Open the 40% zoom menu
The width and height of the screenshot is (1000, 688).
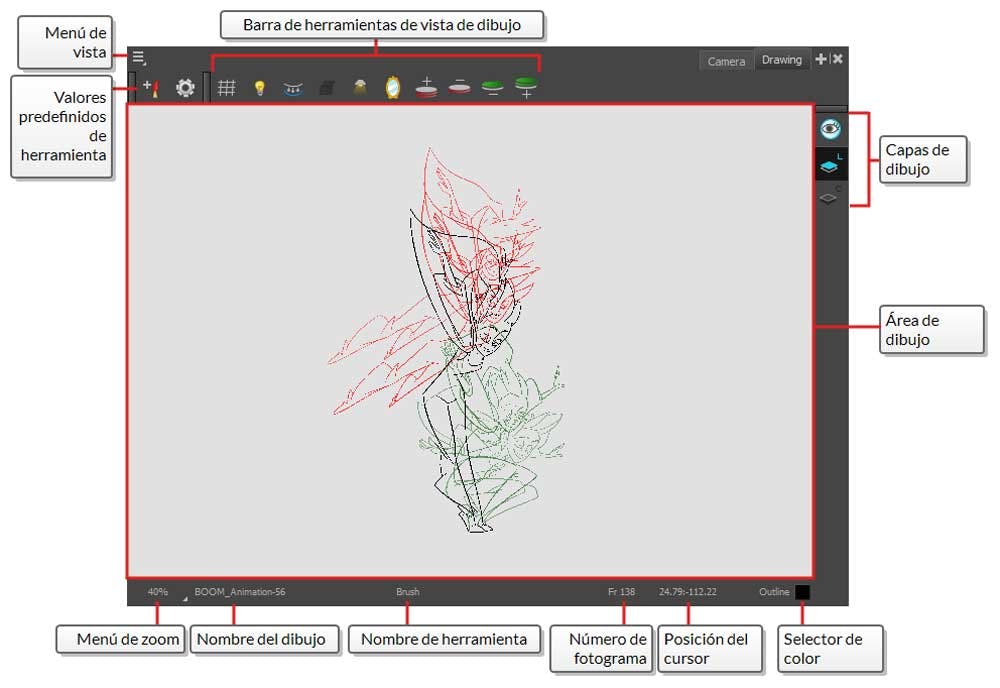pos(158,592)
